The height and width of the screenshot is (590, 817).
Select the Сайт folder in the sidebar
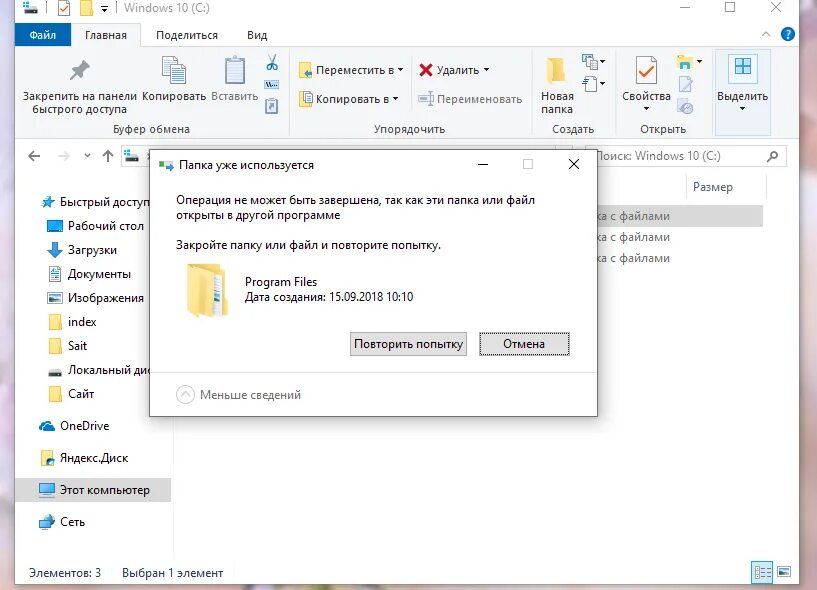click(x=71, y=394)
